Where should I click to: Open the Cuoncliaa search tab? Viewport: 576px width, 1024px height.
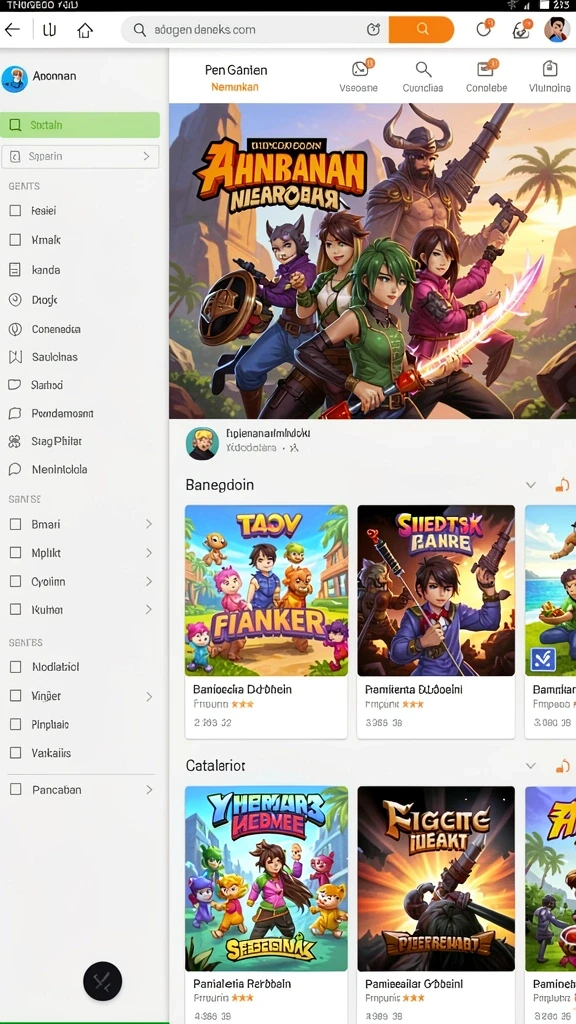pos(423,76)
